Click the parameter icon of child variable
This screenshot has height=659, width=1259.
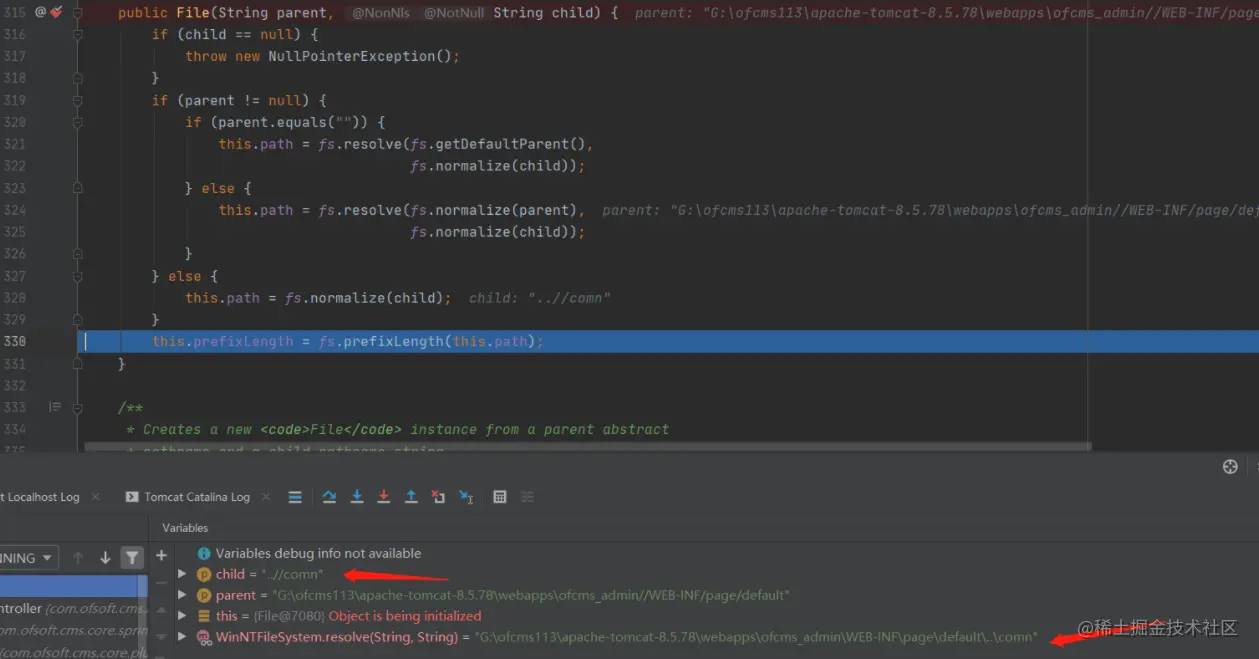tap(204, 574)
